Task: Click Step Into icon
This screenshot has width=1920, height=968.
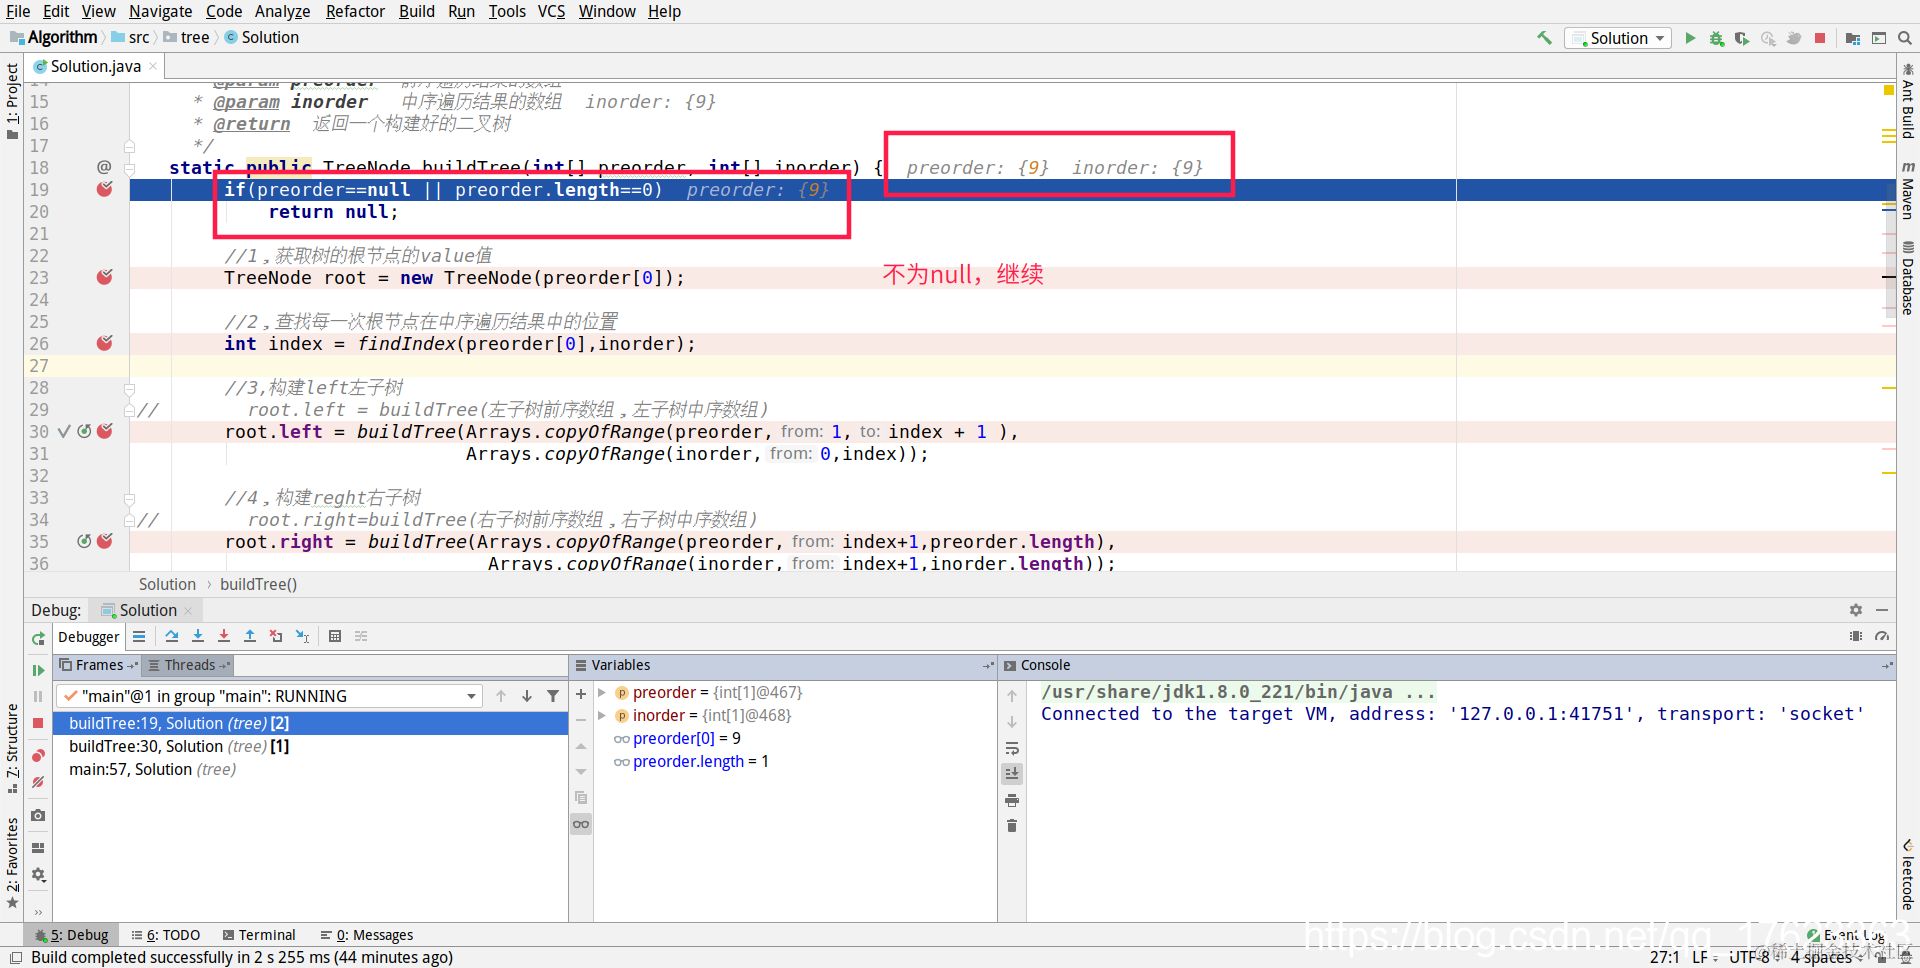Action: click(198, 636)
